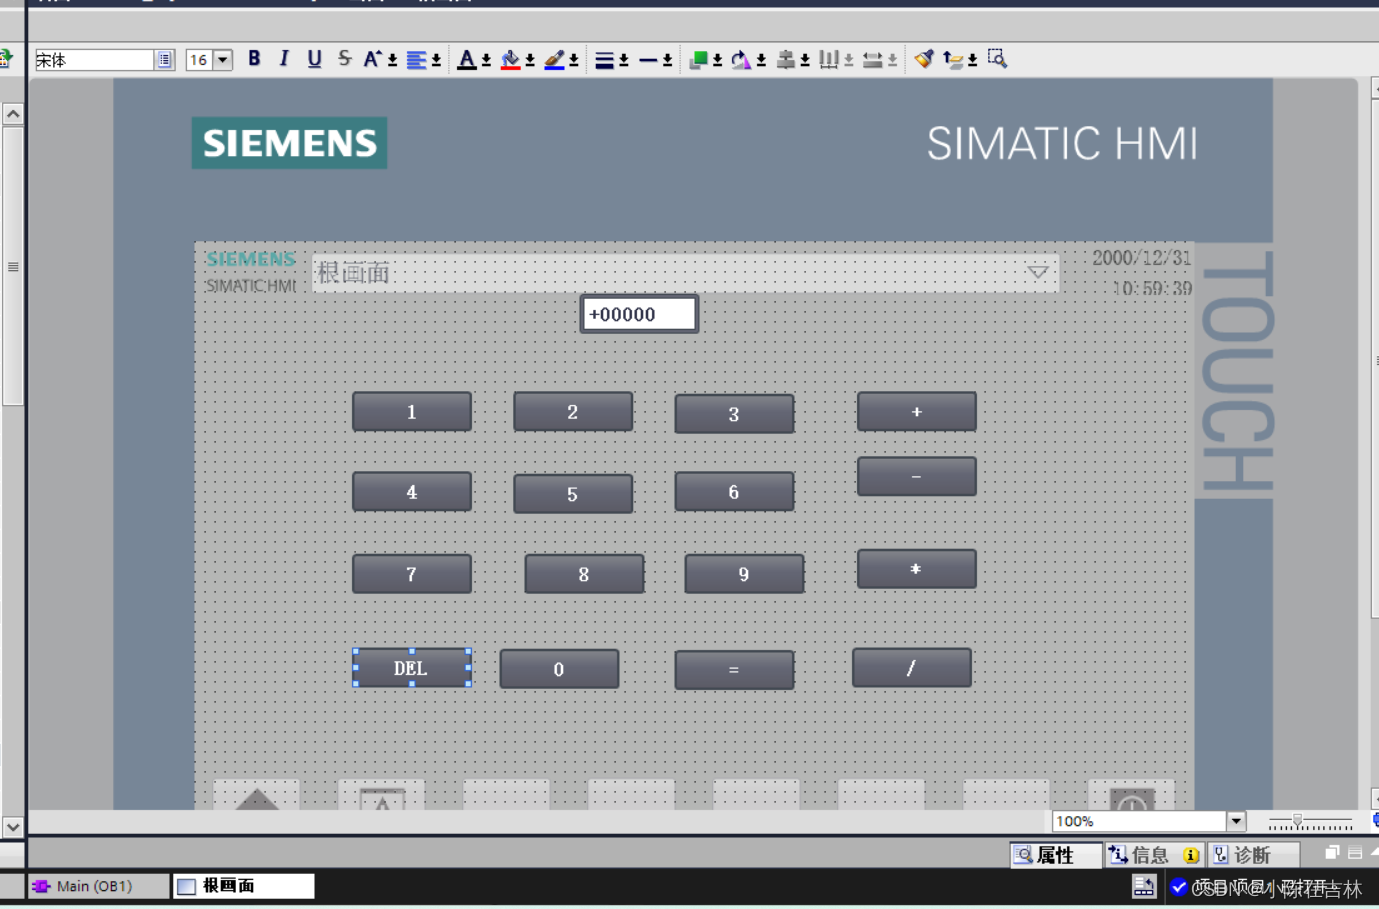Expand the border color options arrow
1379x909 pixels.
click(x=574, y=61)
